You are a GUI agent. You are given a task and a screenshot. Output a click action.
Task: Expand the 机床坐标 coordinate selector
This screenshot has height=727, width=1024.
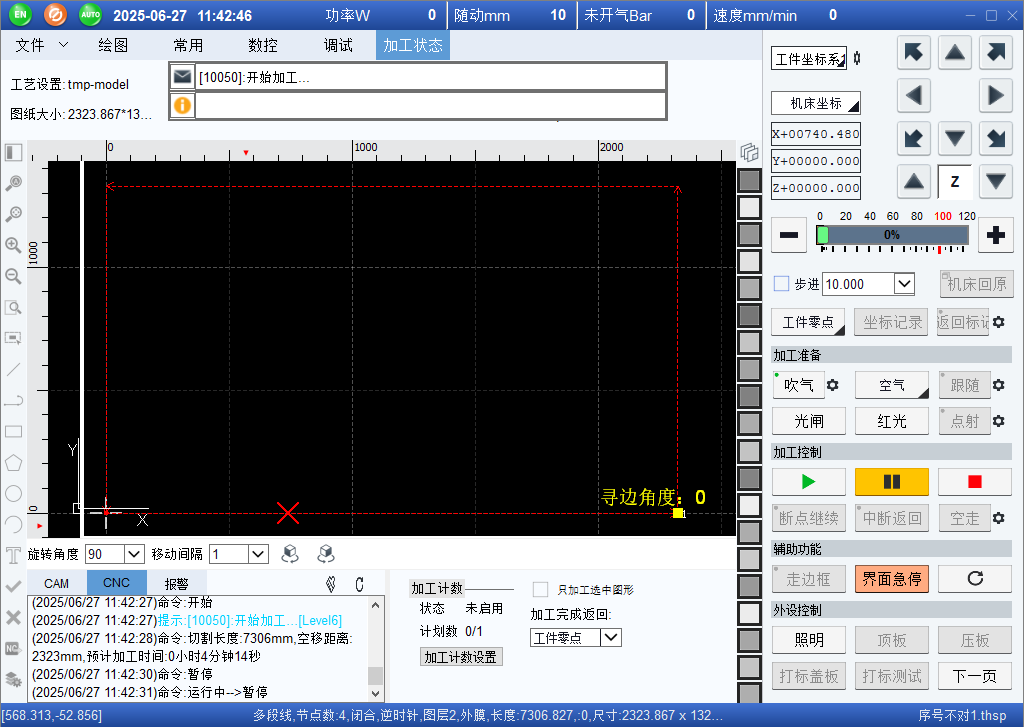pos(816,103)
